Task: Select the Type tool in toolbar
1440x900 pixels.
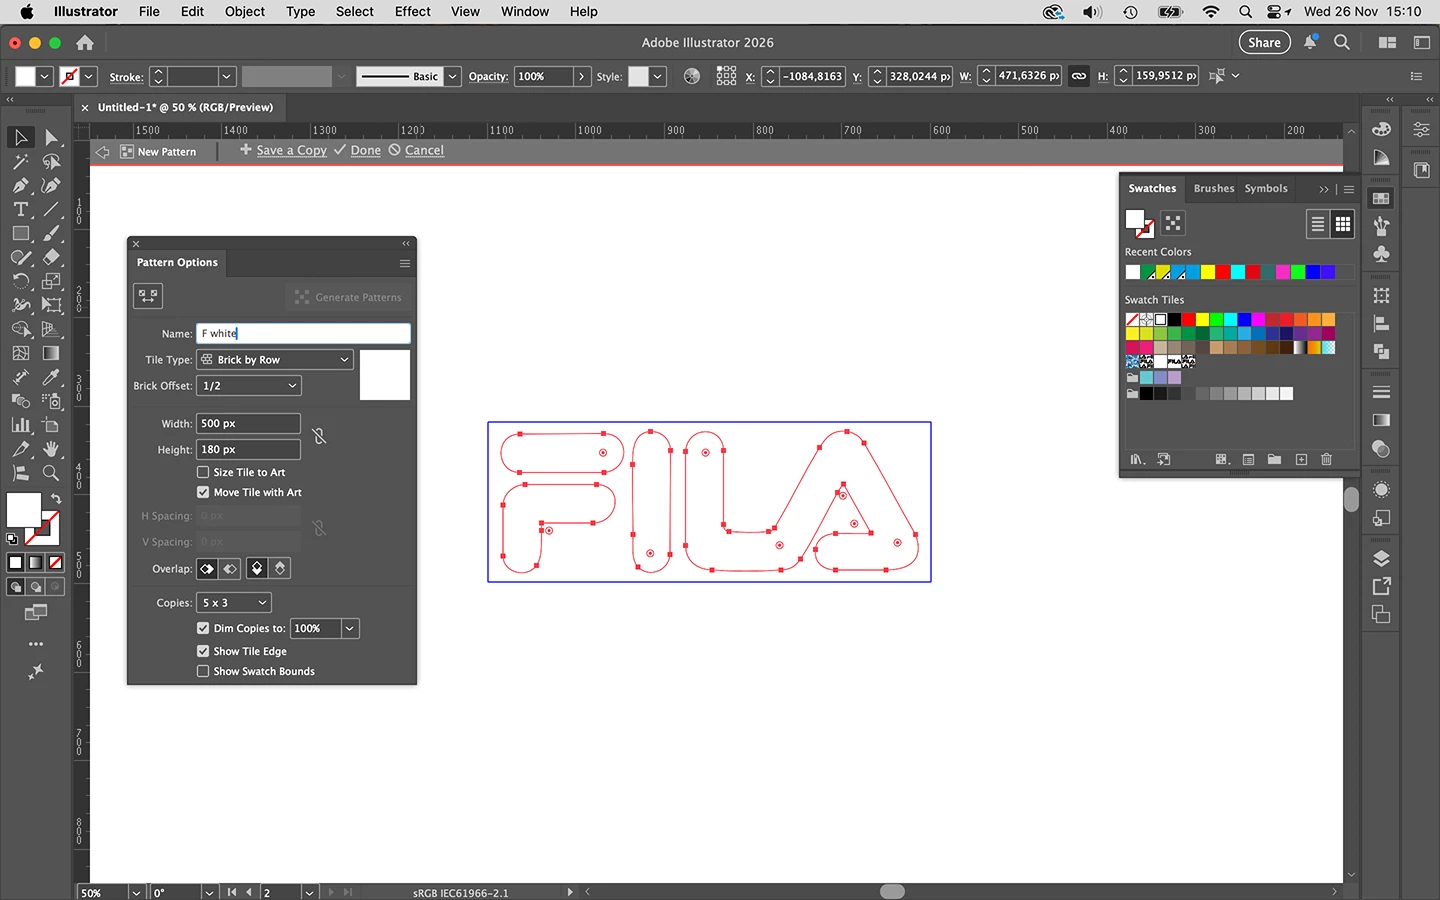Action: click(20, 209)
